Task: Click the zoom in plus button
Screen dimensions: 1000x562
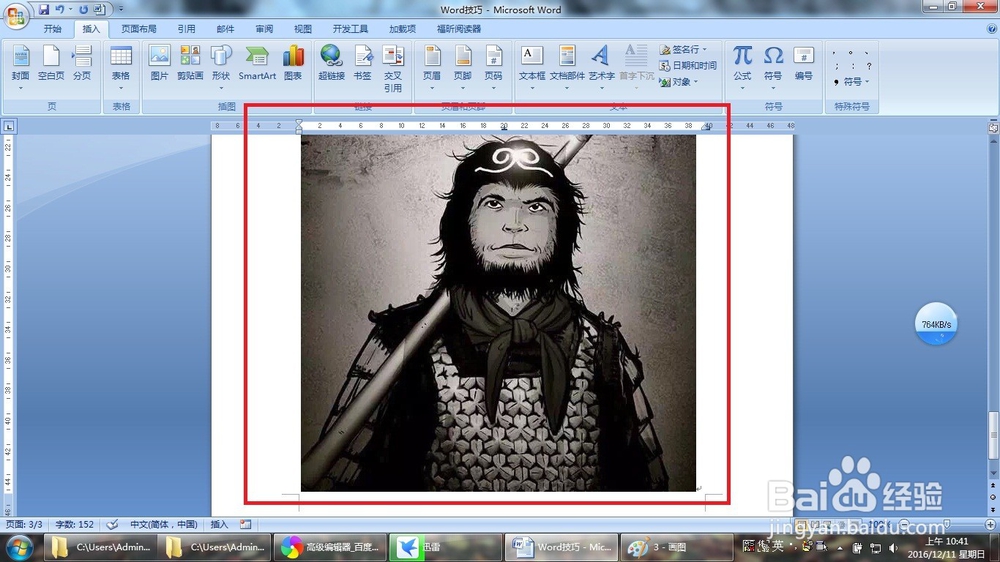Action: click(990, 524)
